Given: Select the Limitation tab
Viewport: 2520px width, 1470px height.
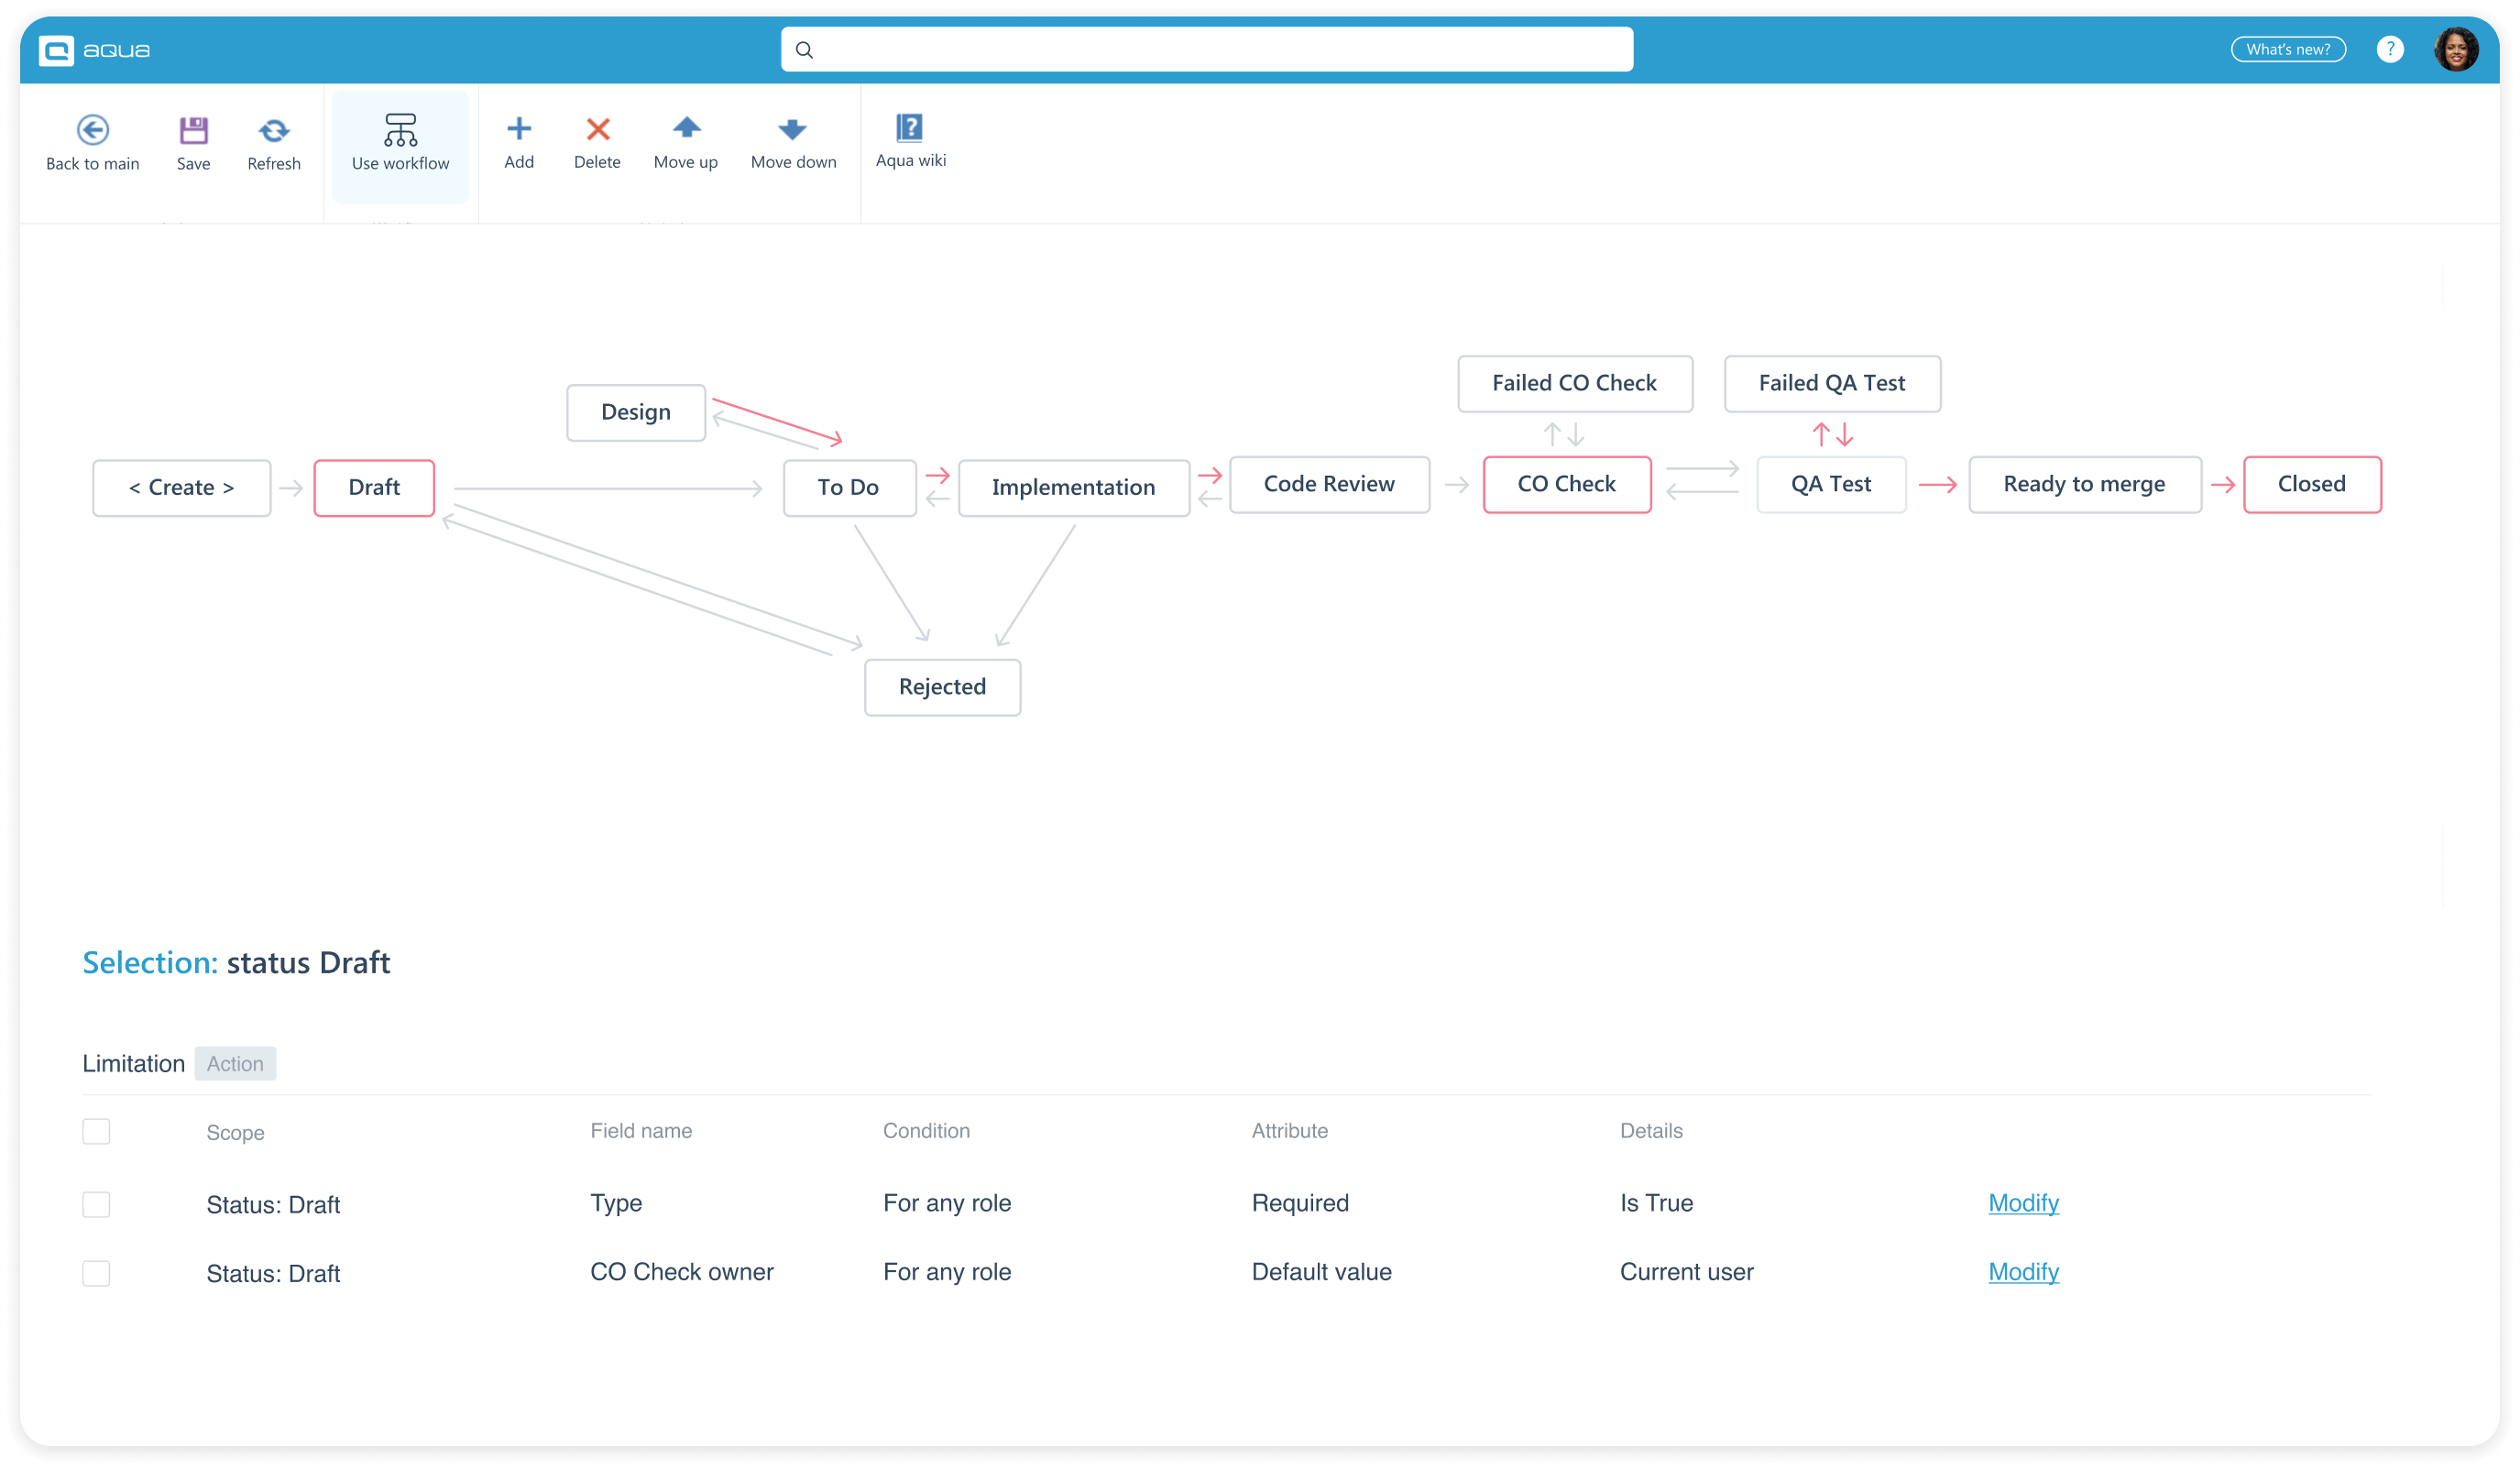Looking at the screenshot, I should point(133,1063).
